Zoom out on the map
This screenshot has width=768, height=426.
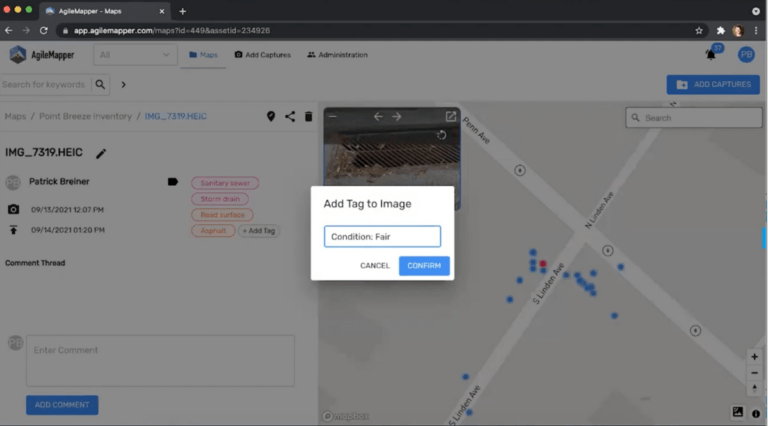click(x=754, y=373)
